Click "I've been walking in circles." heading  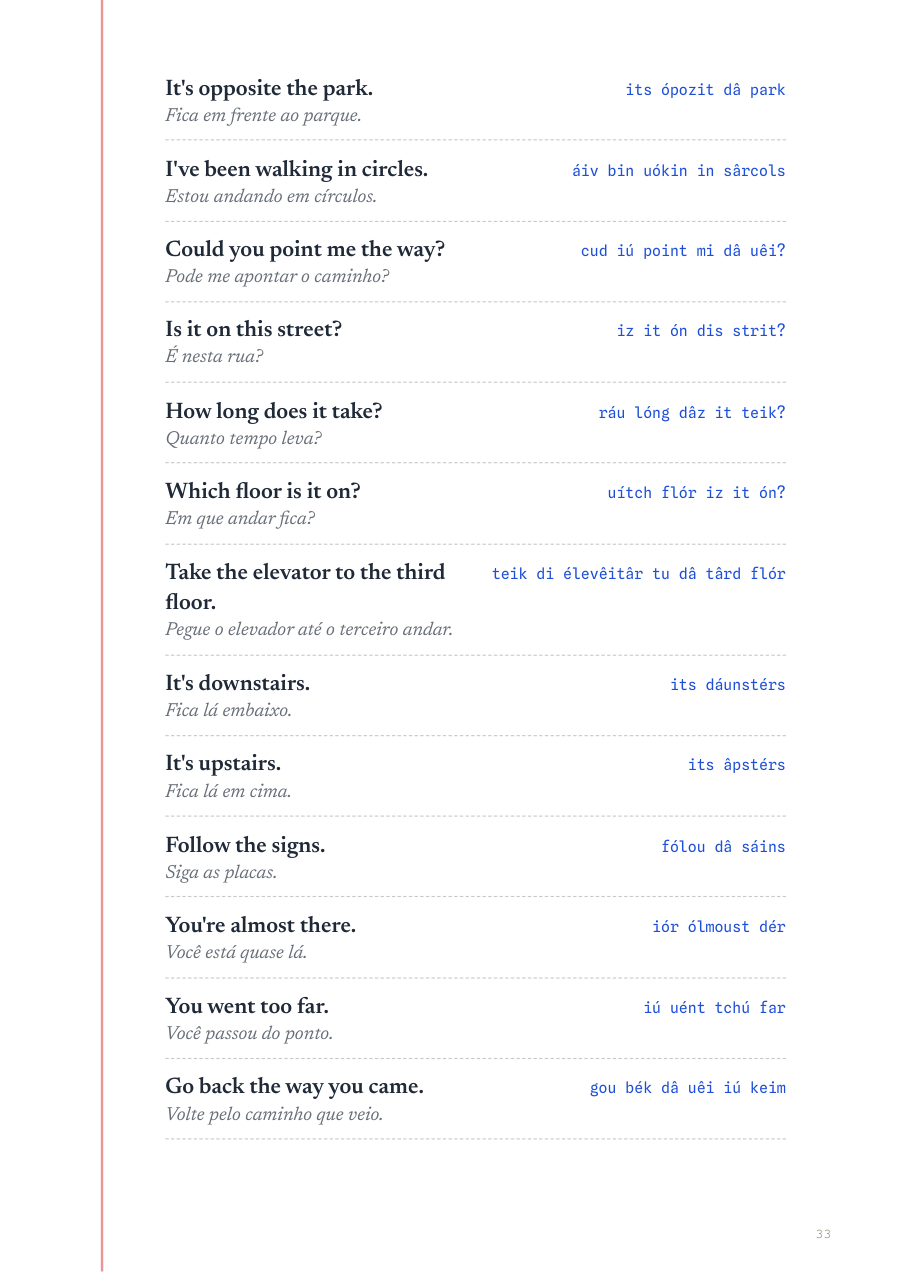tap(296, 170)
